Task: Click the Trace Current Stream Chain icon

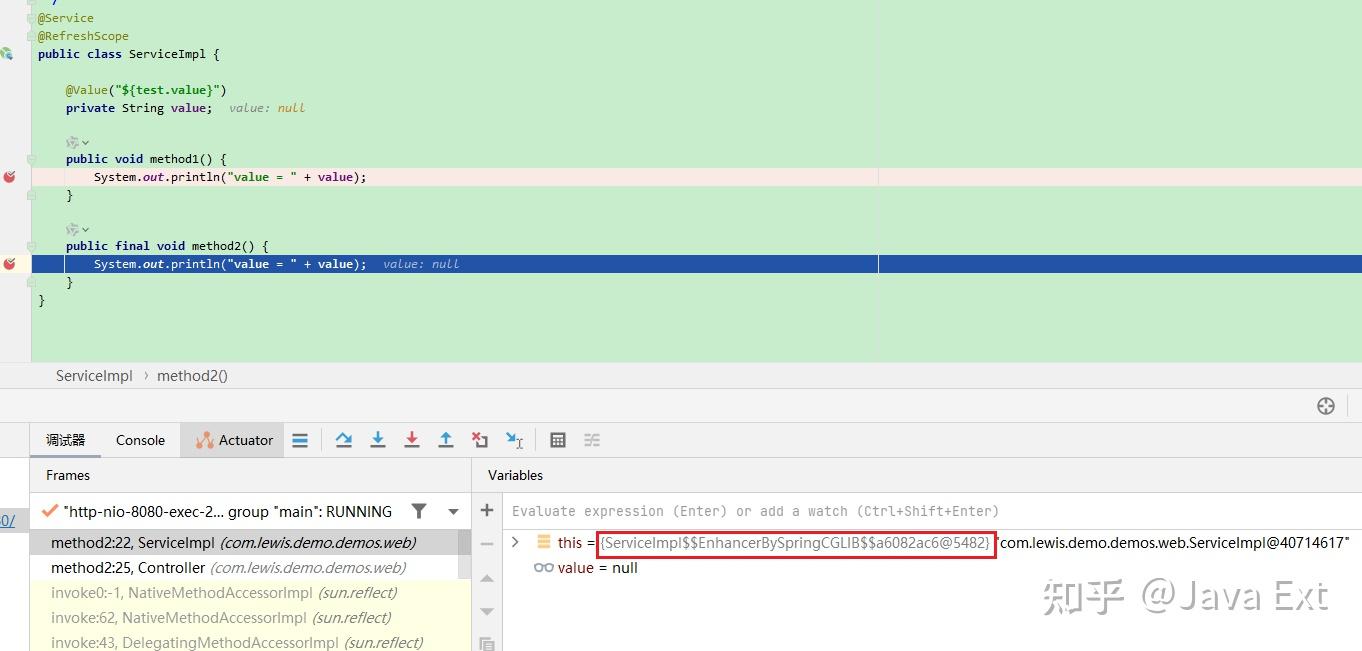Action: (592, 440)
